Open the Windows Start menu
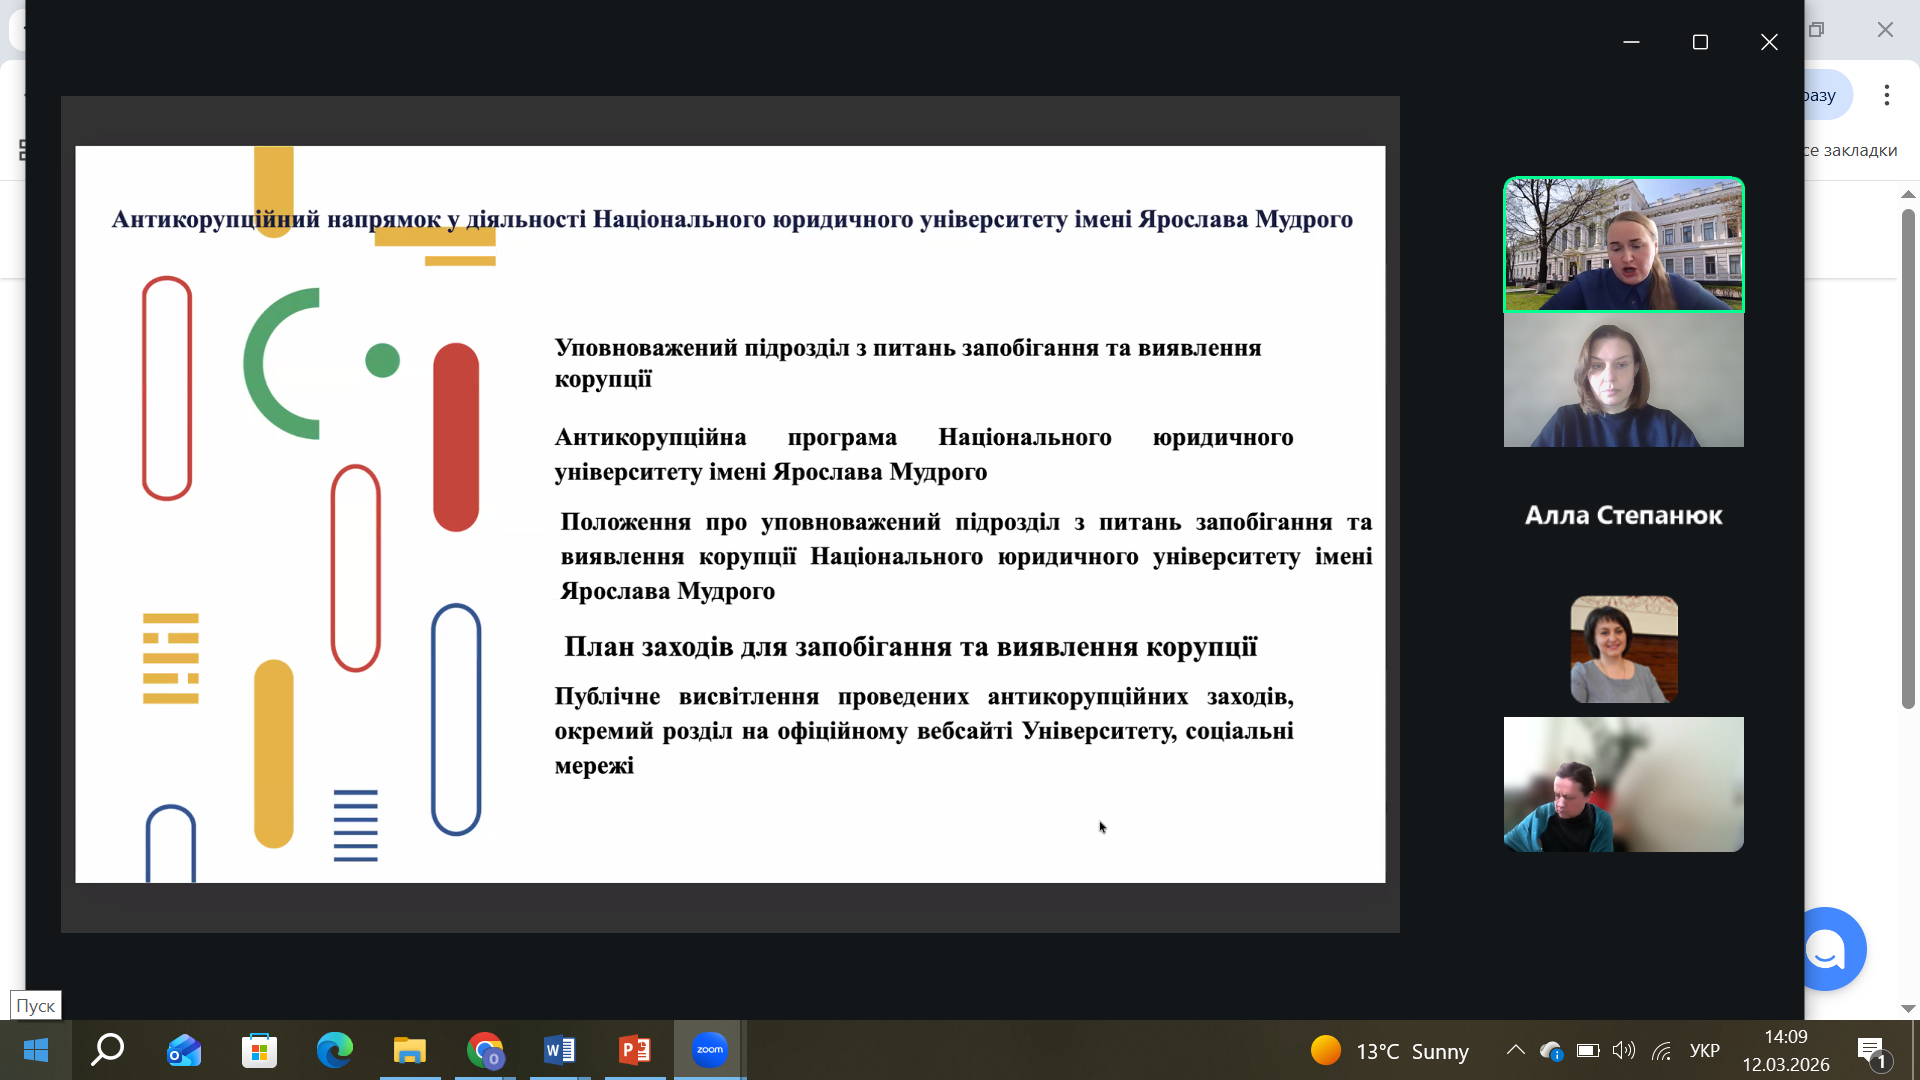The height and width of the screenshot is (1080, 1920). 36,1050
